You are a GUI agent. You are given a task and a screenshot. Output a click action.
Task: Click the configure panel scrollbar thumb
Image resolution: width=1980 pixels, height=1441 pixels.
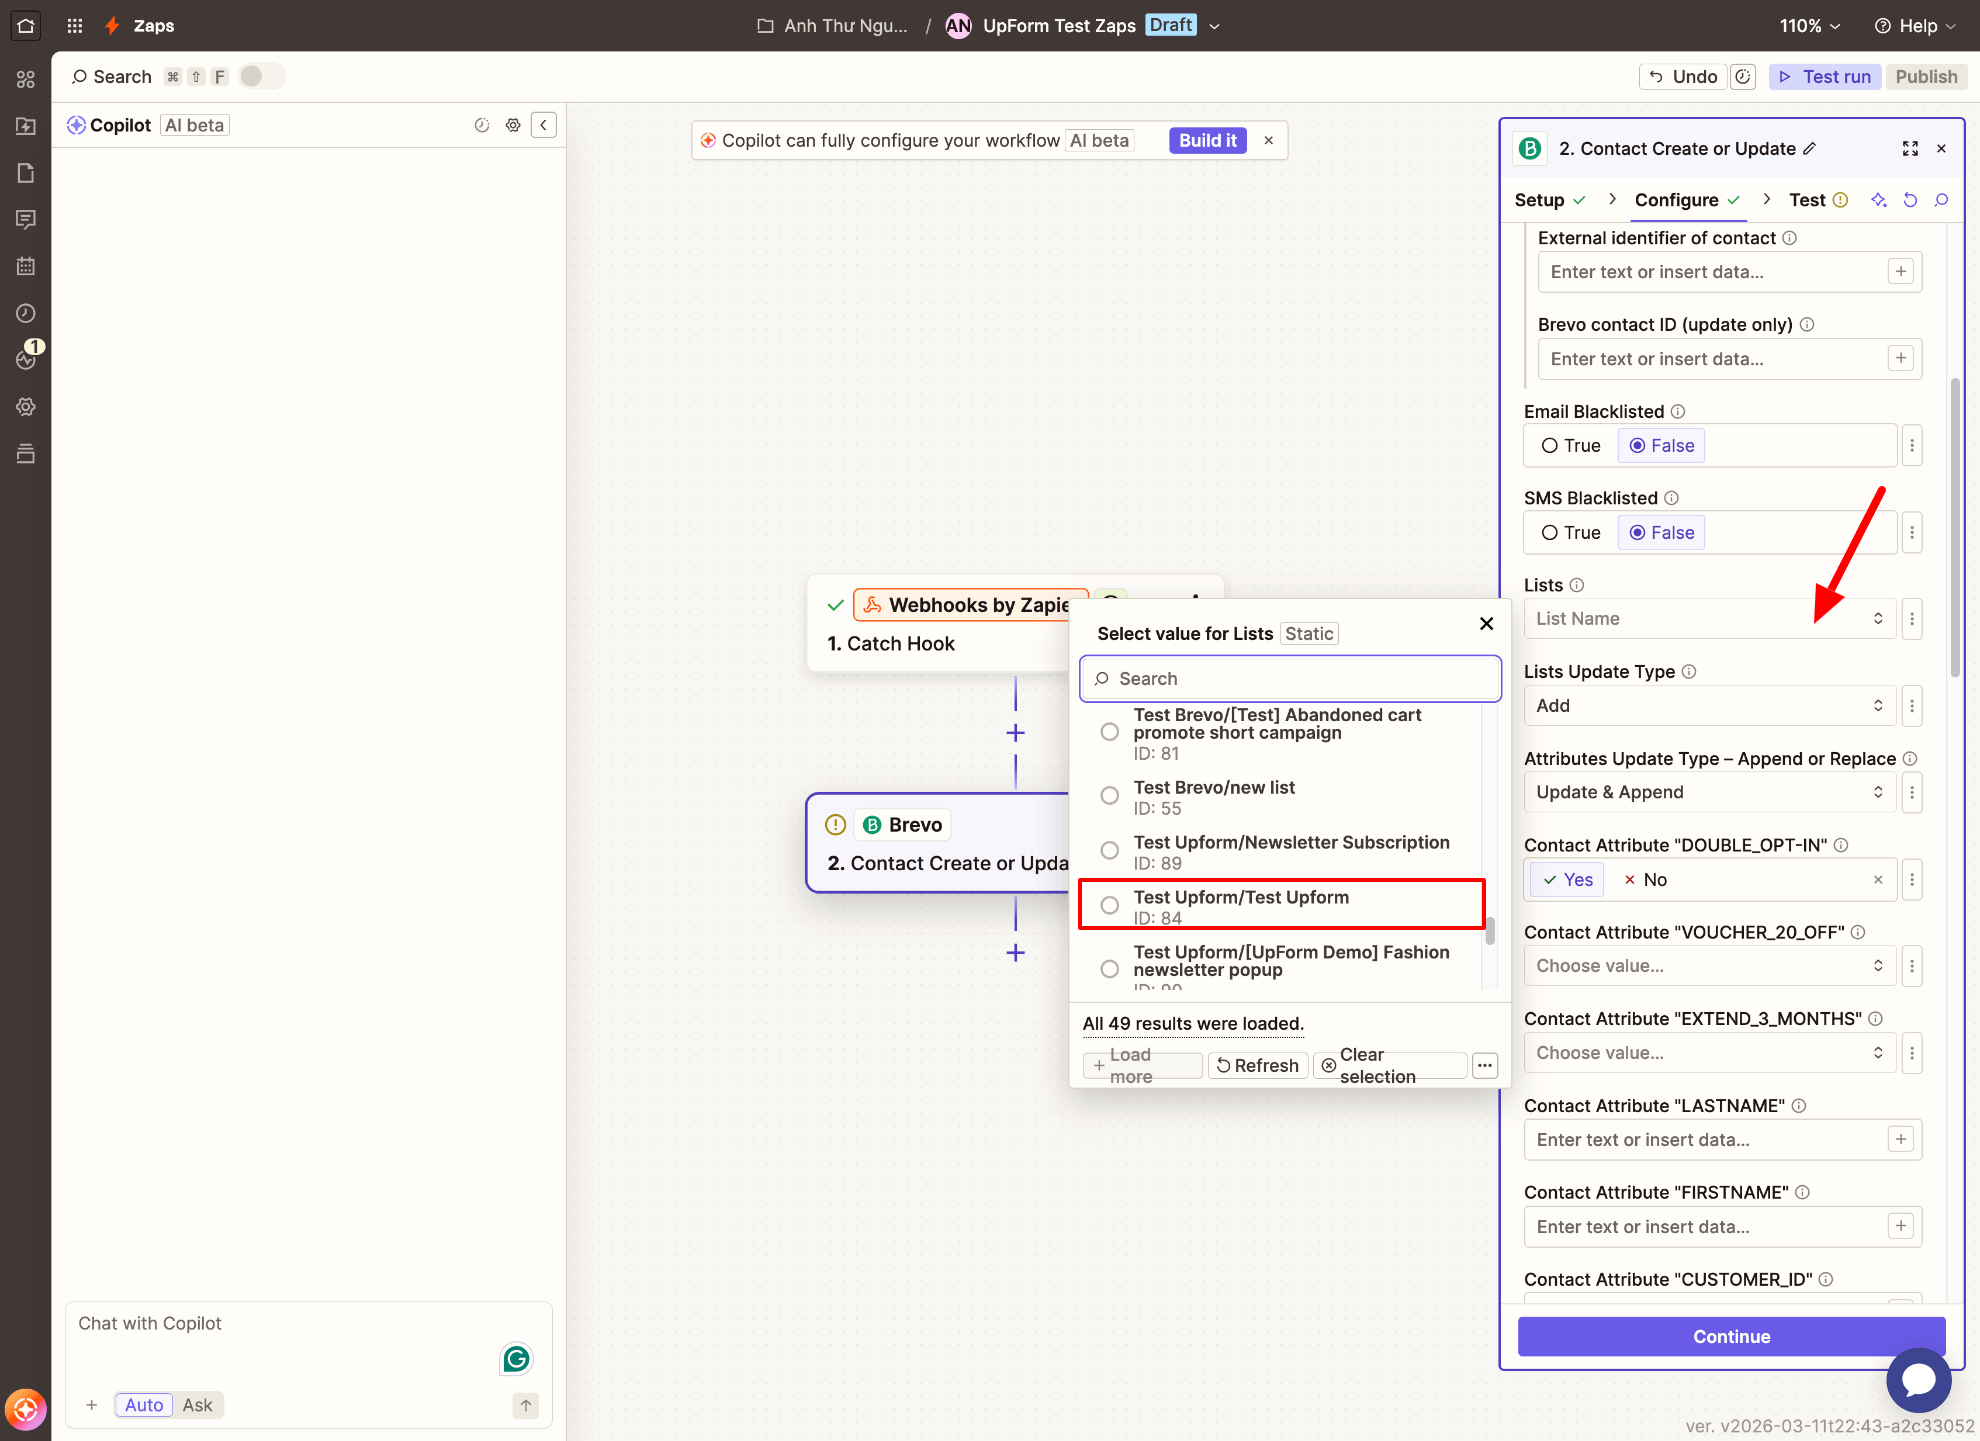pyautogui.click(x=1955, y=527)
